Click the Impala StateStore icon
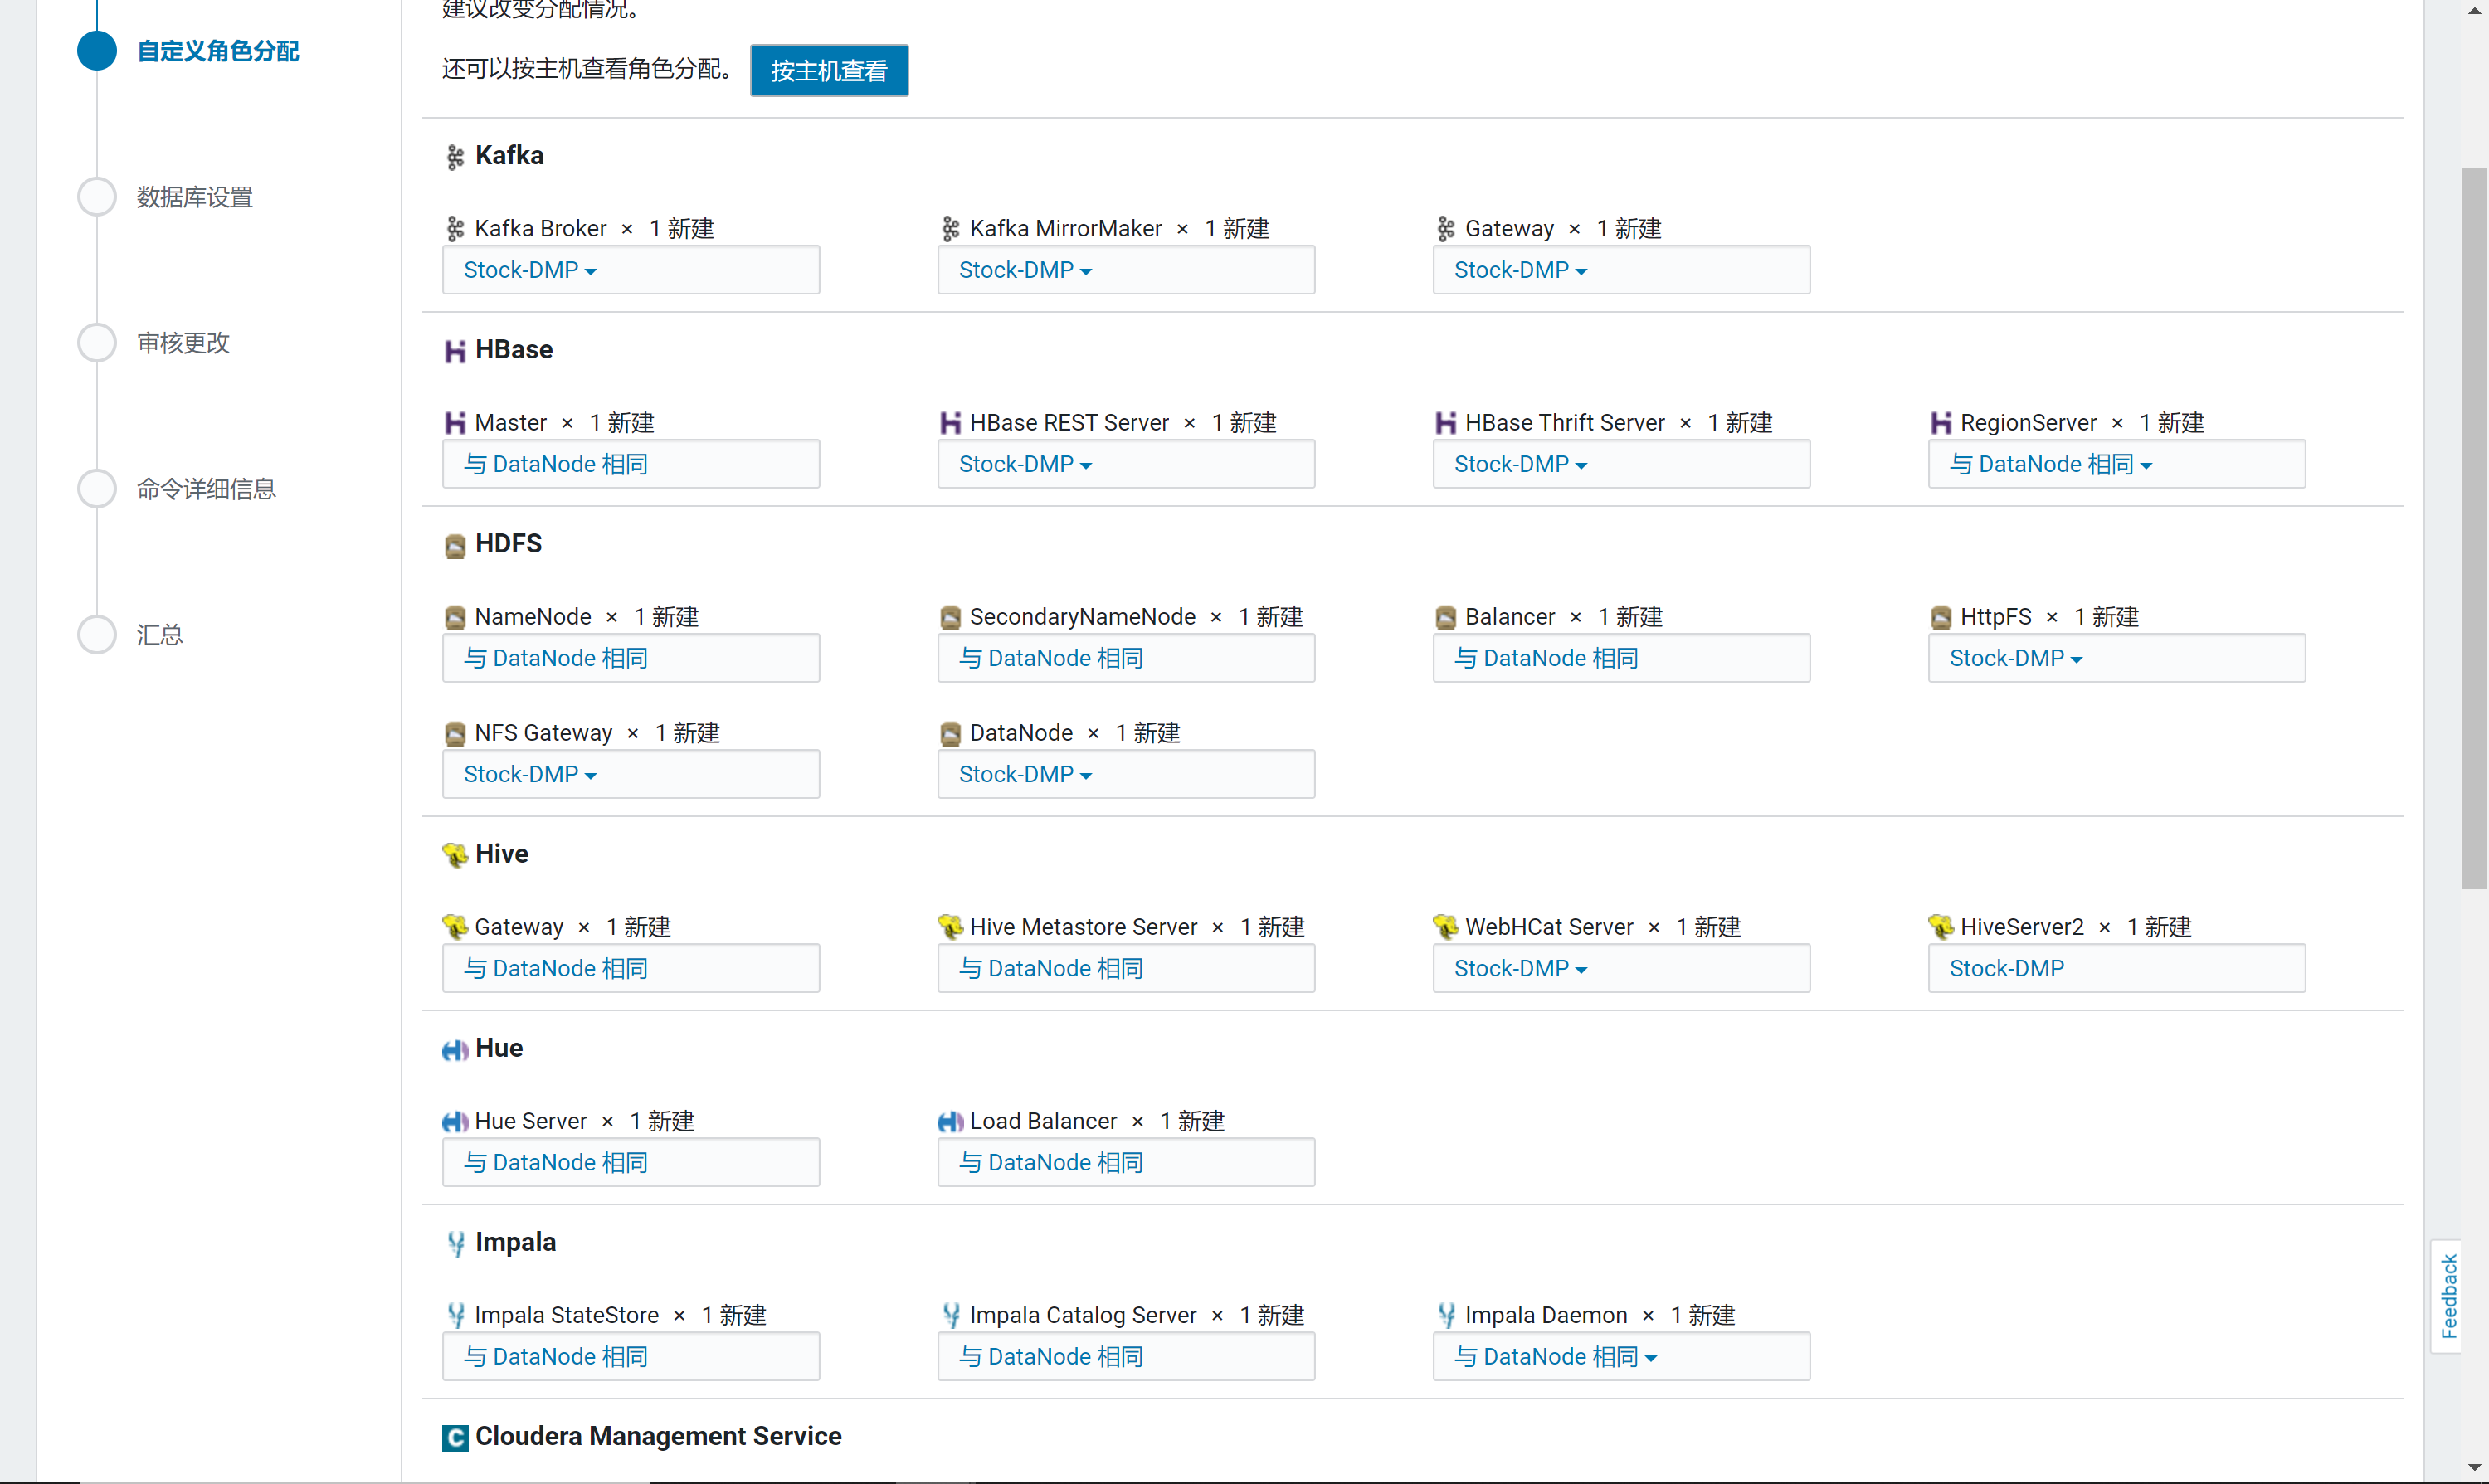 pos(456,1316)
